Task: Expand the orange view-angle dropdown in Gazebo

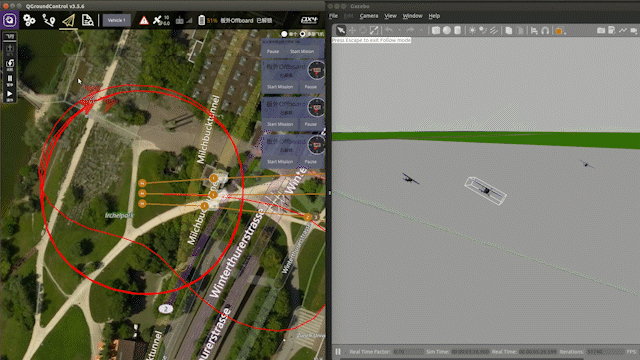Action: click(x=565, y=32)
